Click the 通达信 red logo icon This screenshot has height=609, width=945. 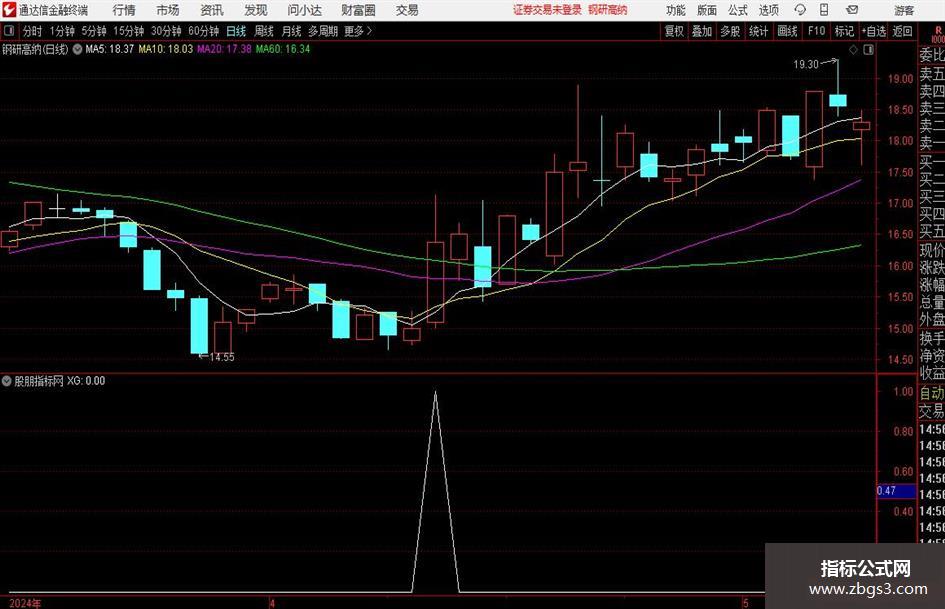[9, 10]
